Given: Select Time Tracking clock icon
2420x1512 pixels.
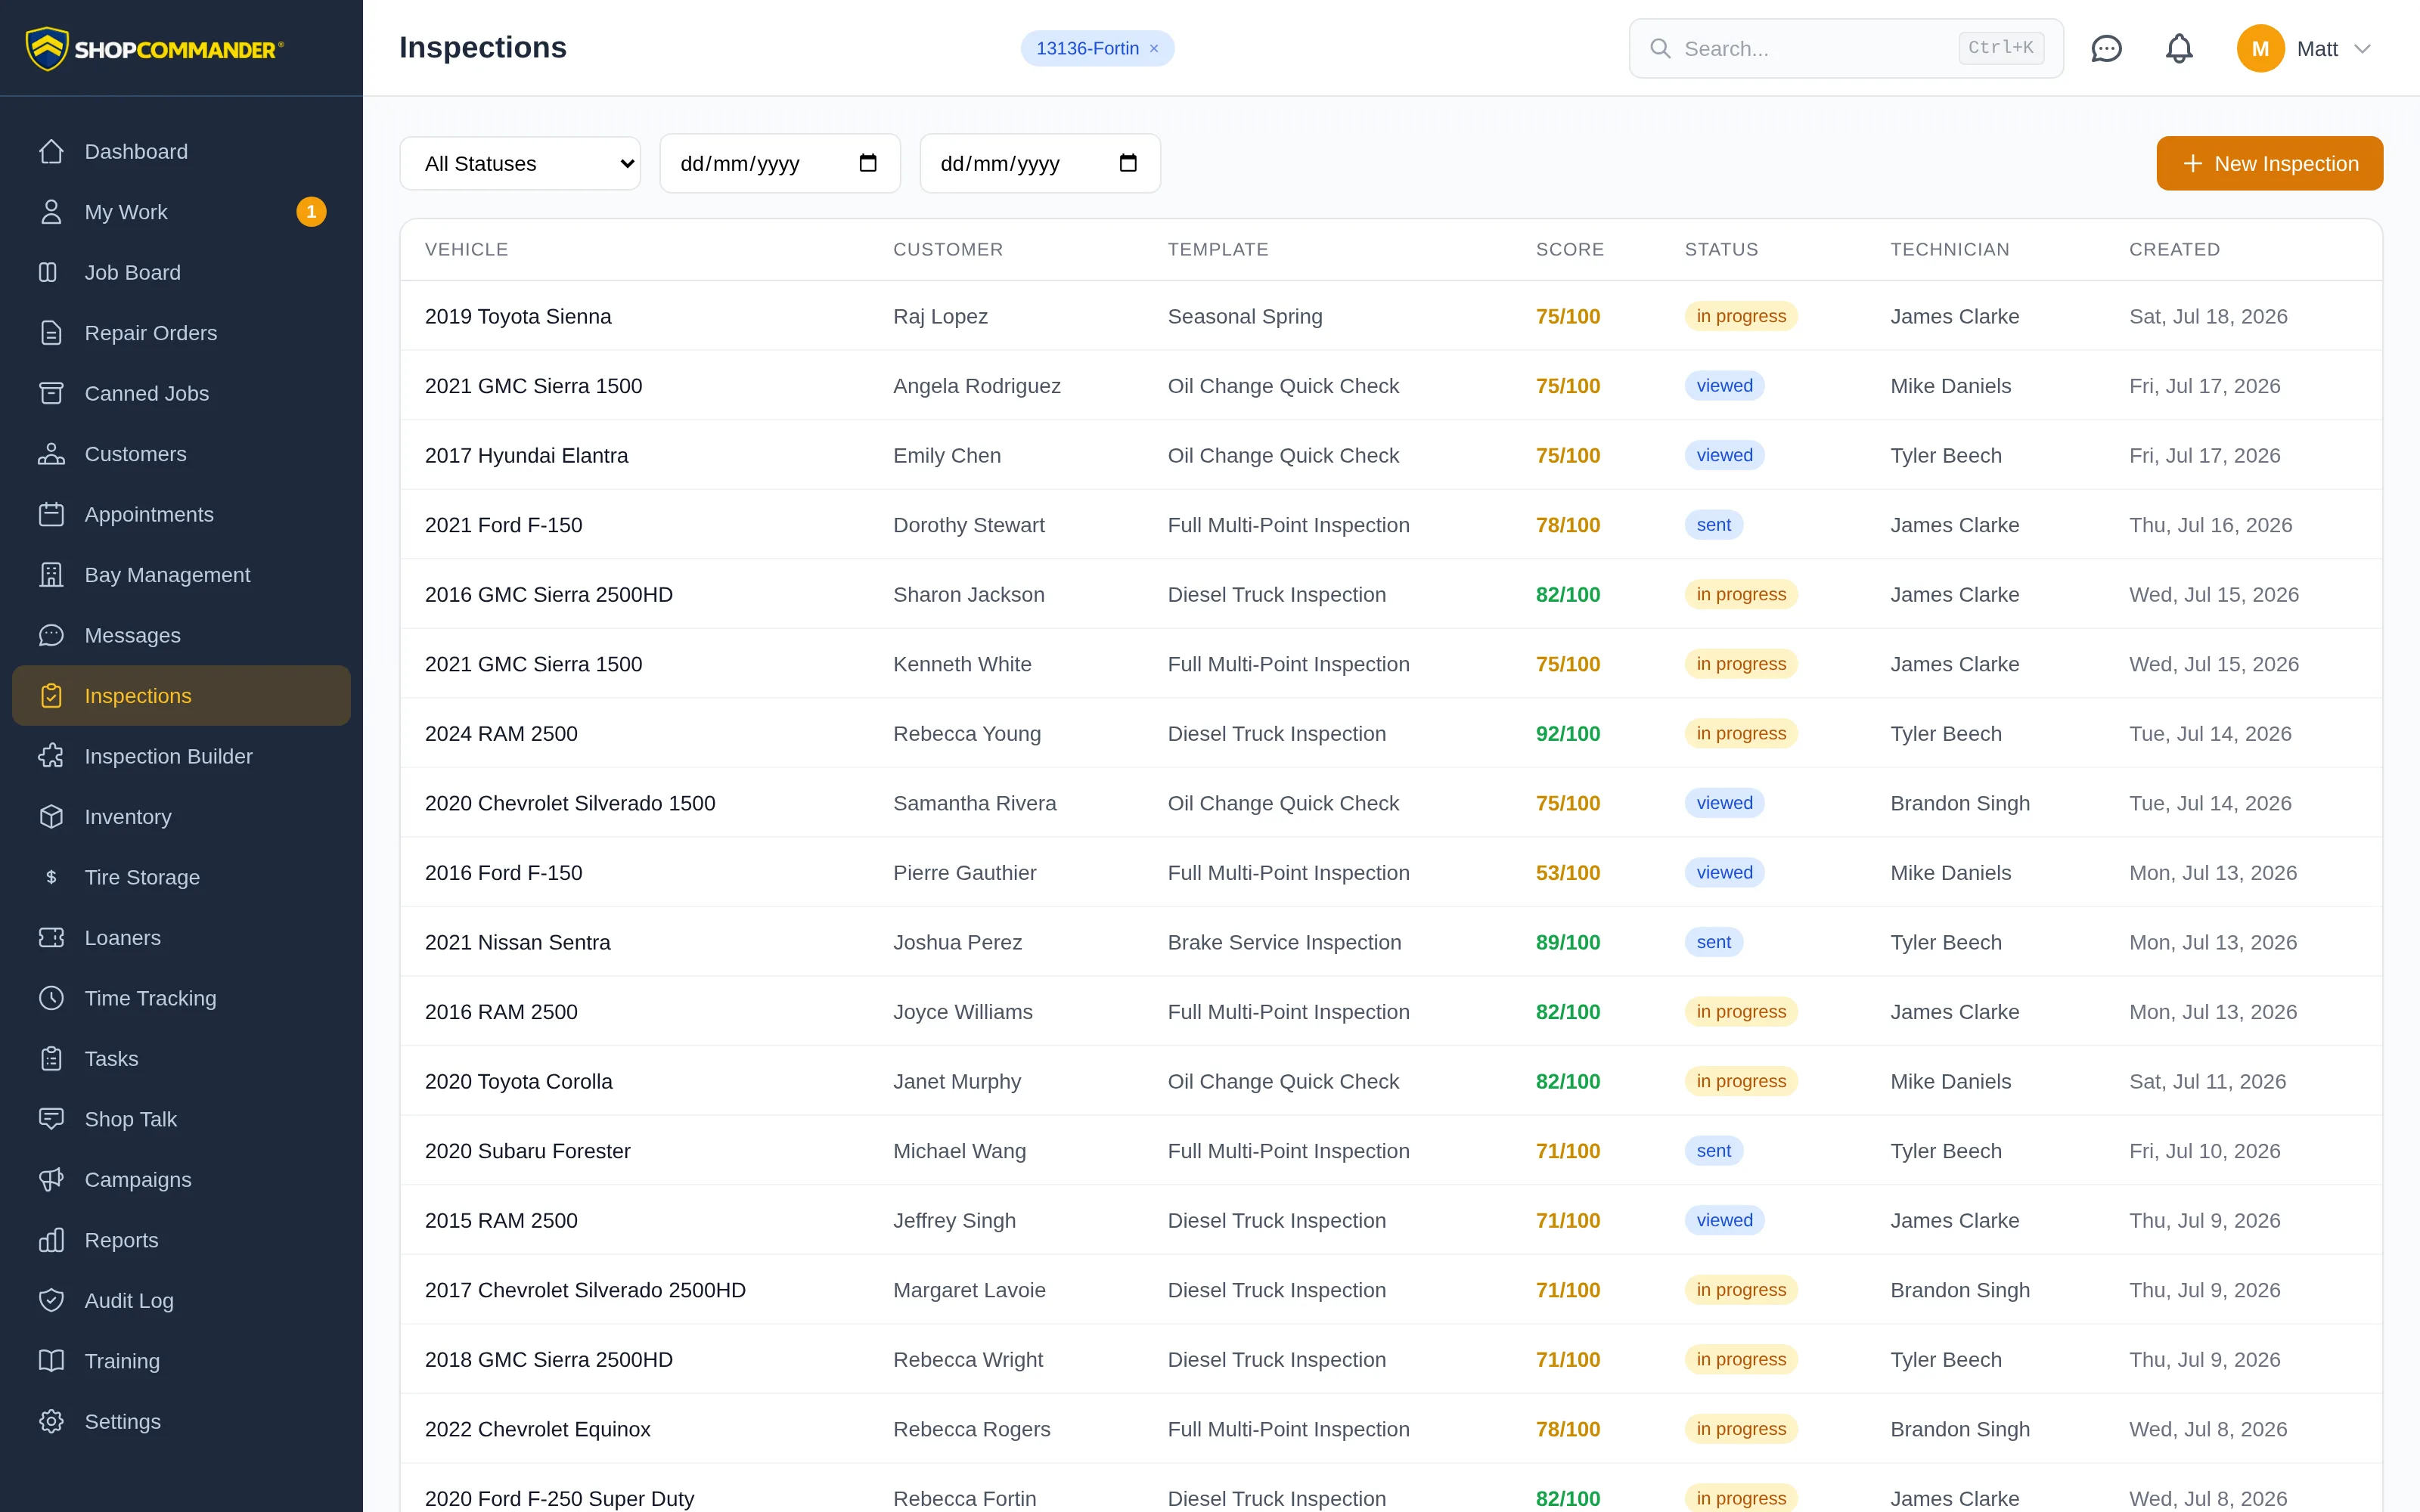Looking at the screenshot, I should [x=51, y=998].
